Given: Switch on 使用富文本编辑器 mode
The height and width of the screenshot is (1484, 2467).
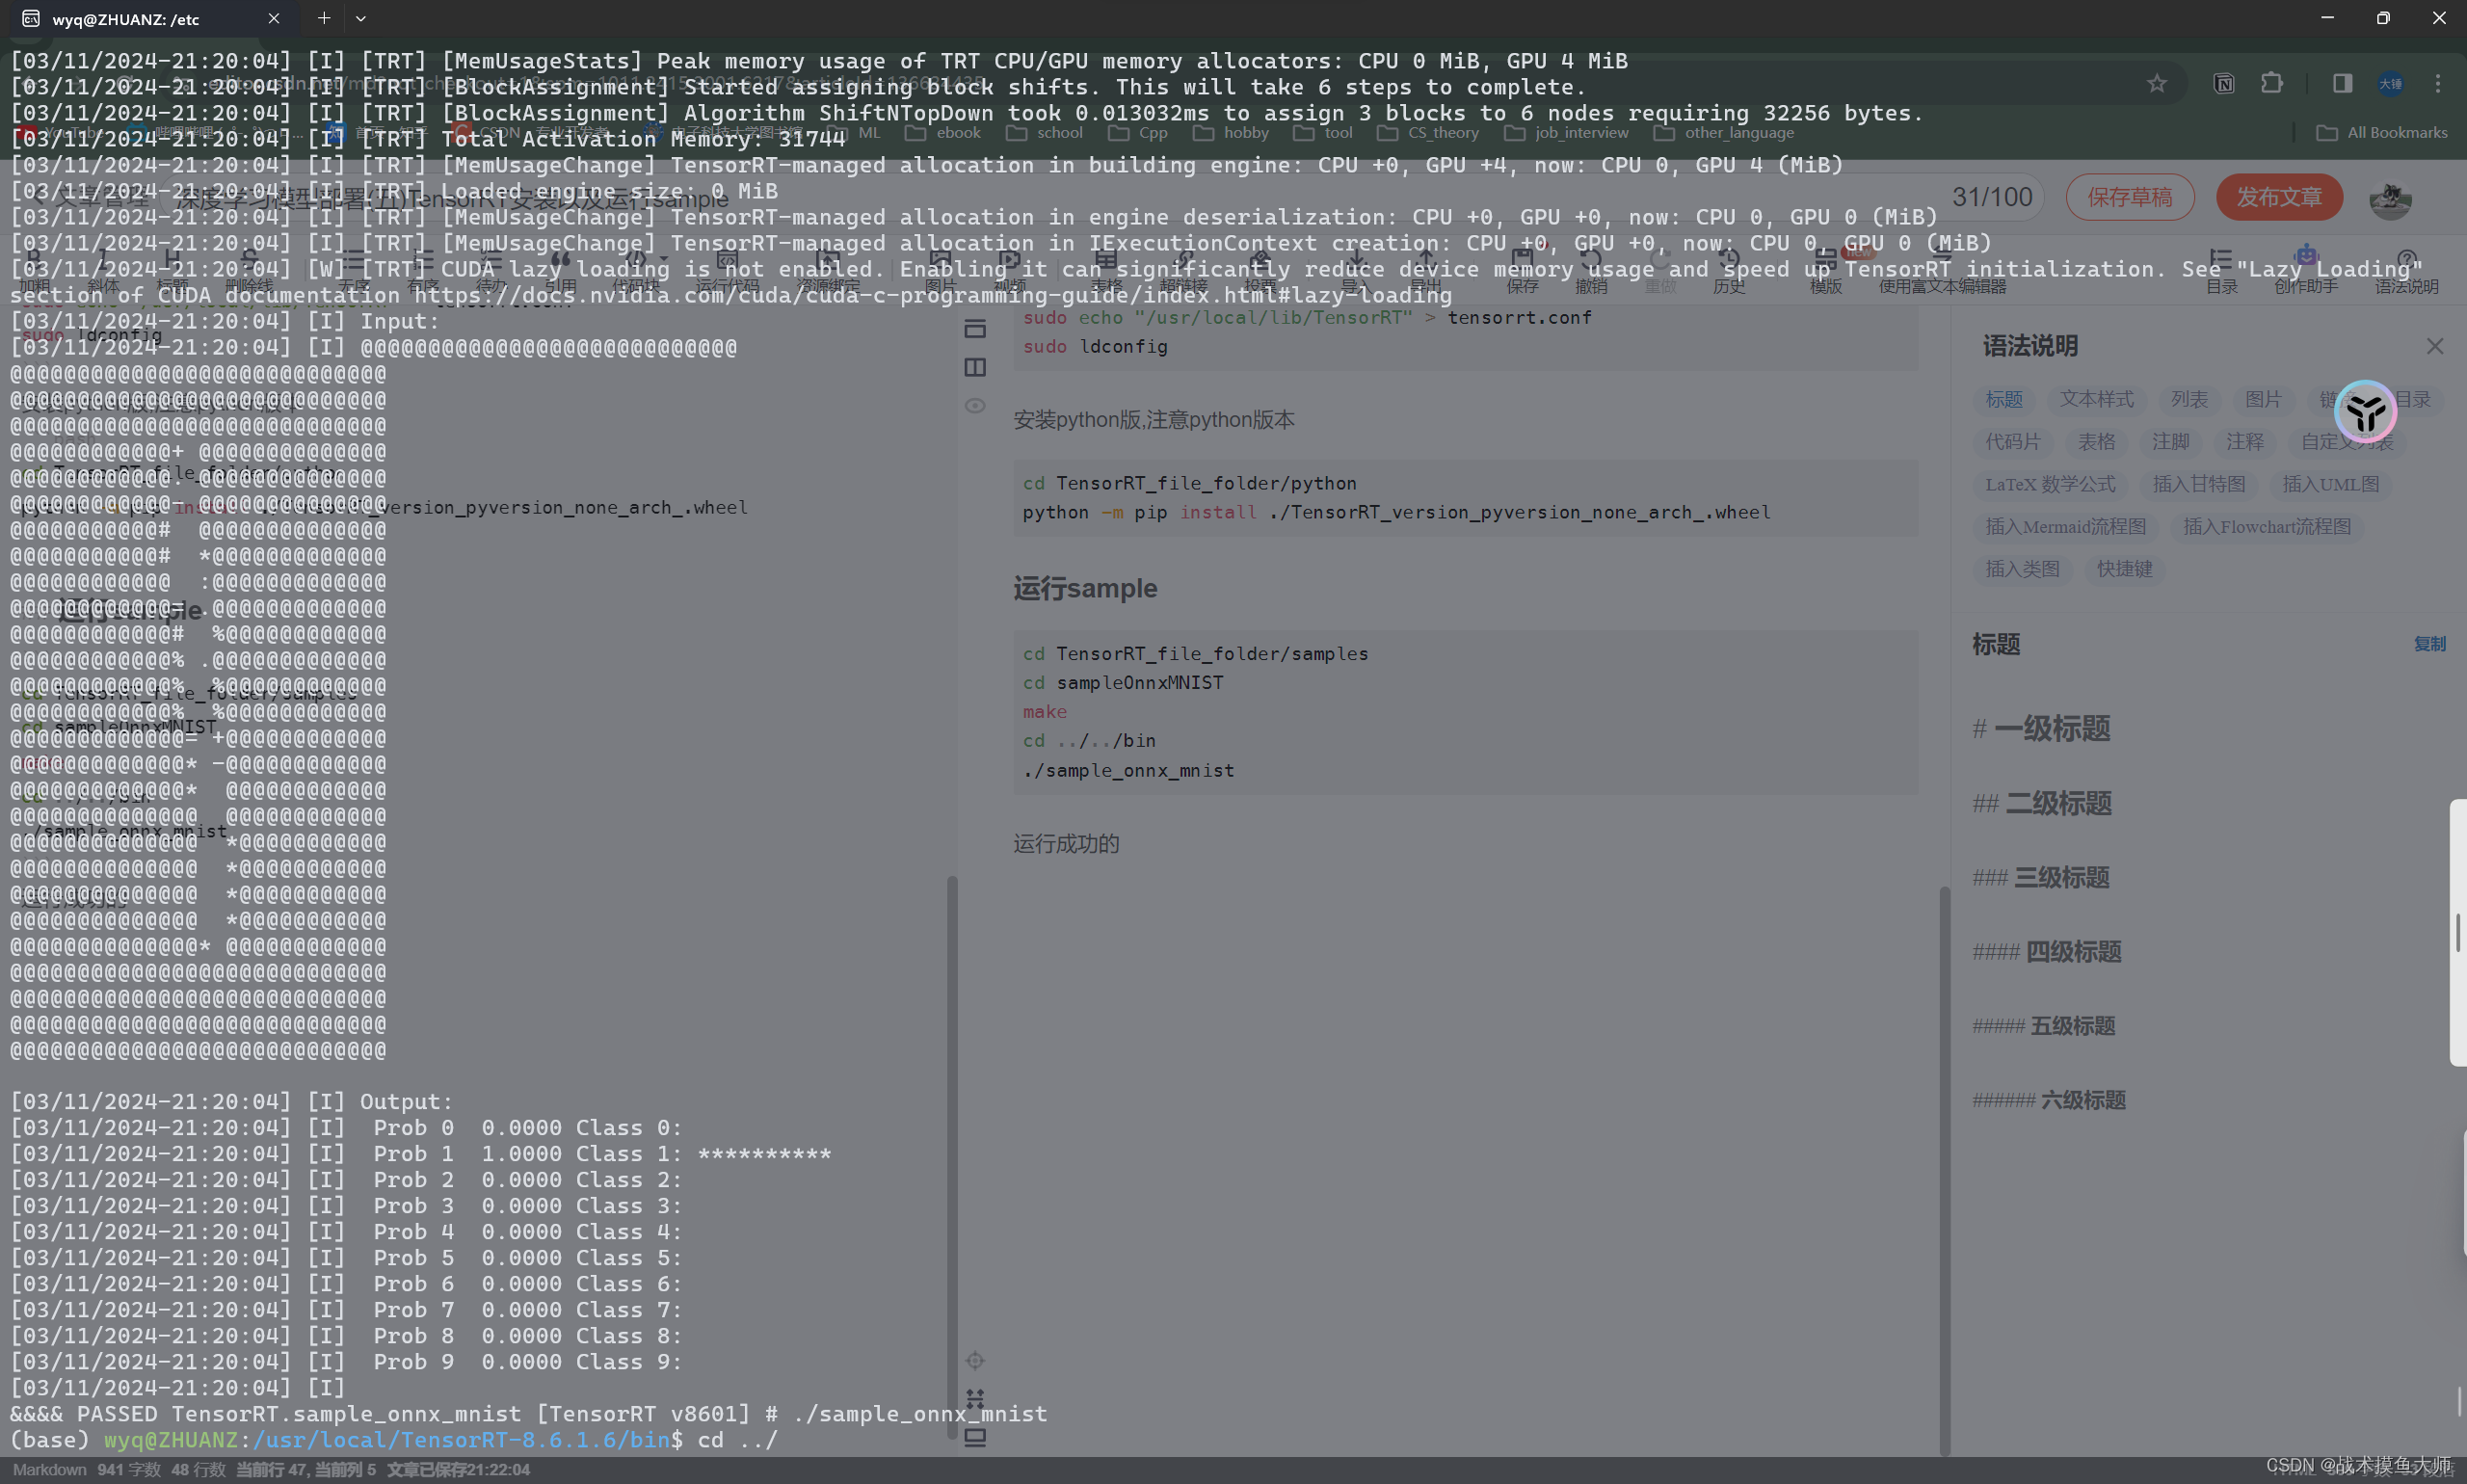Looking at the screenshot, I should coord(1940,275).
